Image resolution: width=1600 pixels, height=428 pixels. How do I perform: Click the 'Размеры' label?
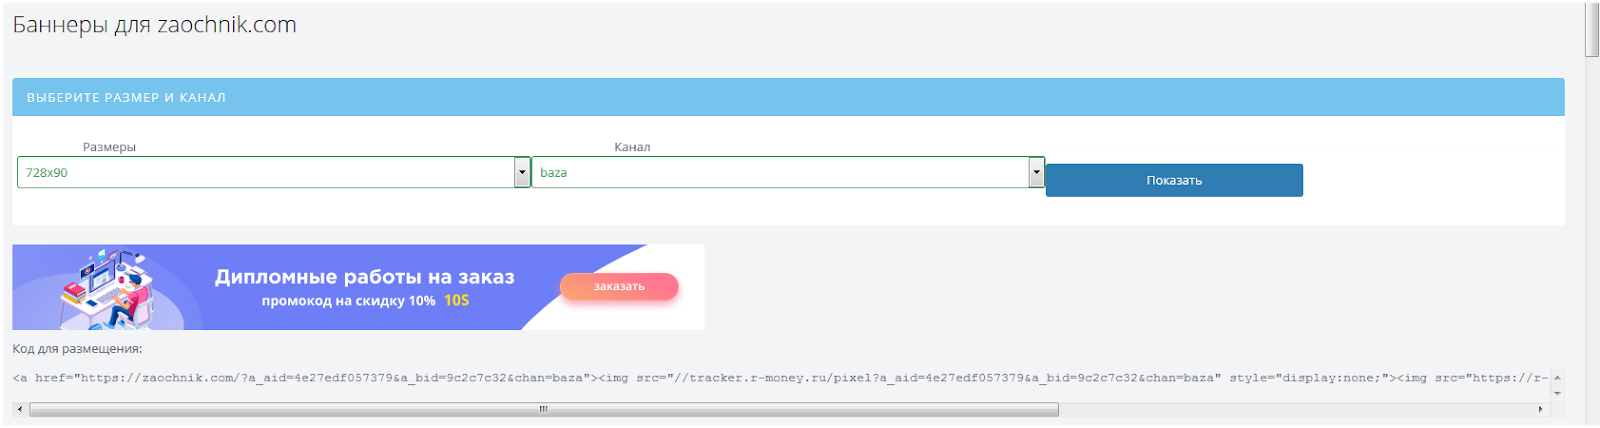coord(109,147)
